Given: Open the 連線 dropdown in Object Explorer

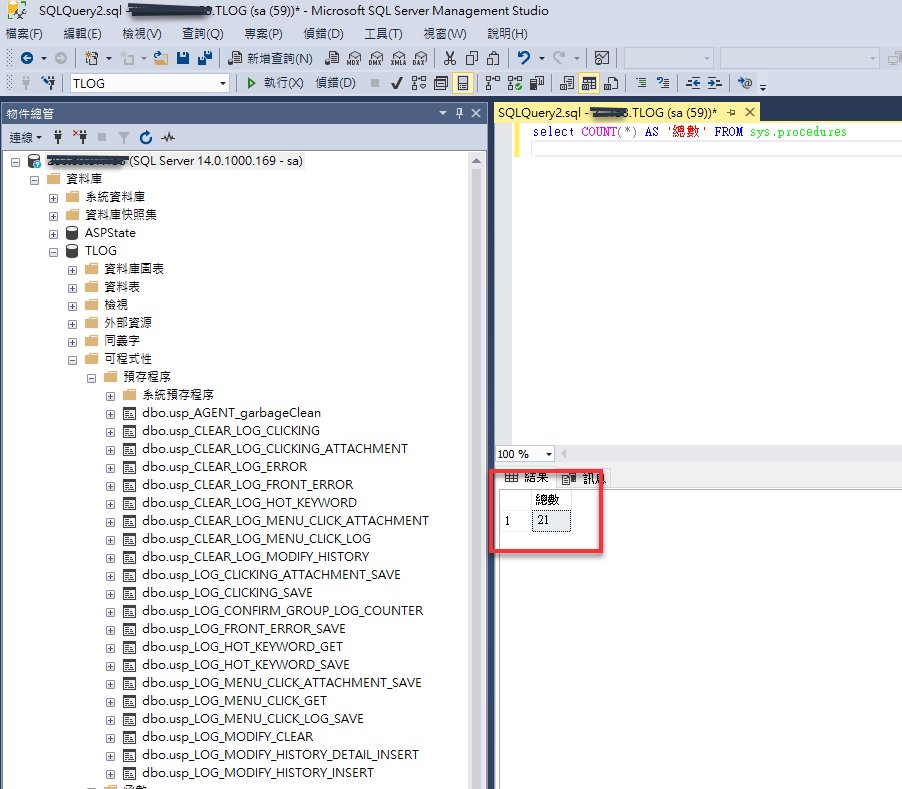Looking at the screenshot, I should pos(26,137).
